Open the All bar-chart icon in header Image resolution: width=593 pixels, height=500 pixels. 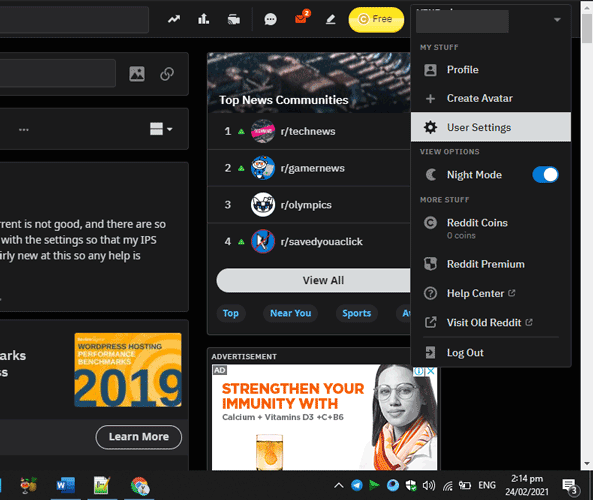tap(203, 19)
